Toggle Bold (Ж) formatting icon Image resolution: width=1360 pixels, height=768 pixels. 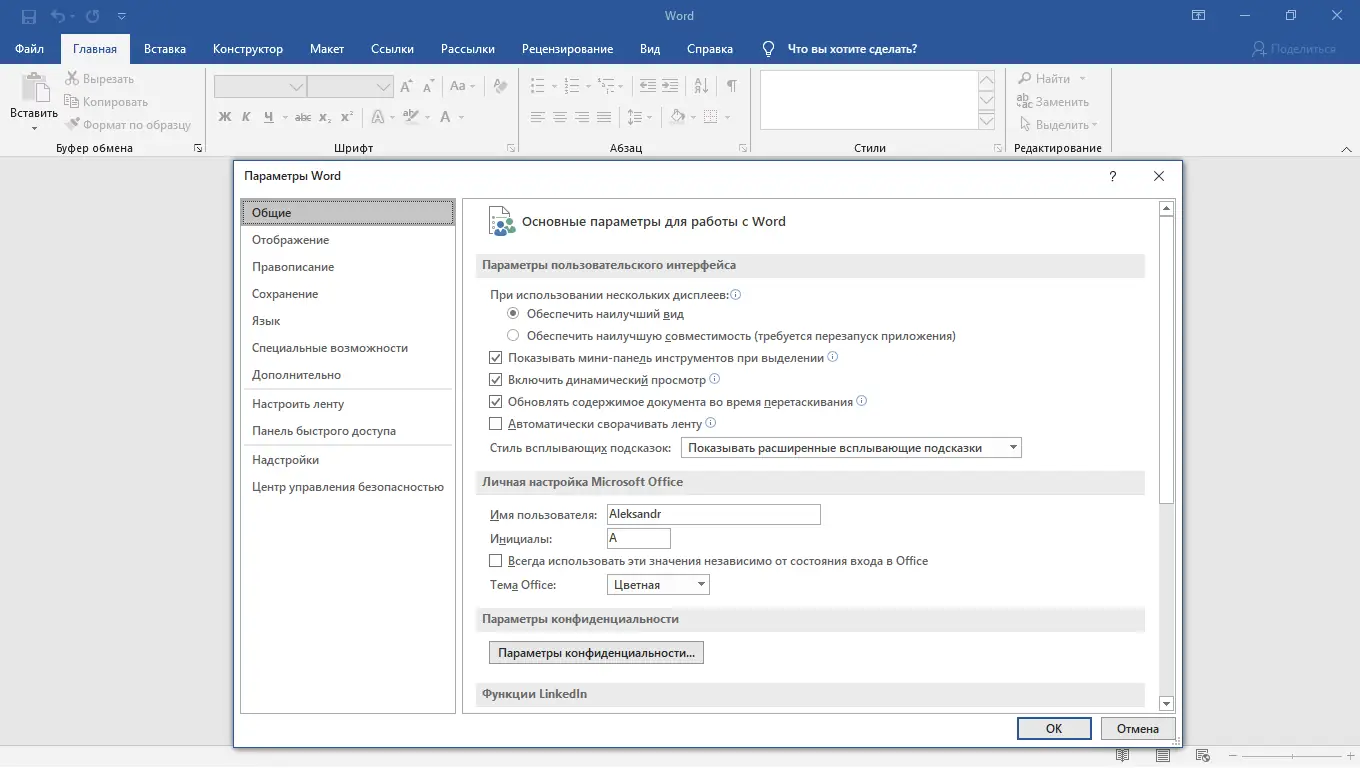point(224,117)
